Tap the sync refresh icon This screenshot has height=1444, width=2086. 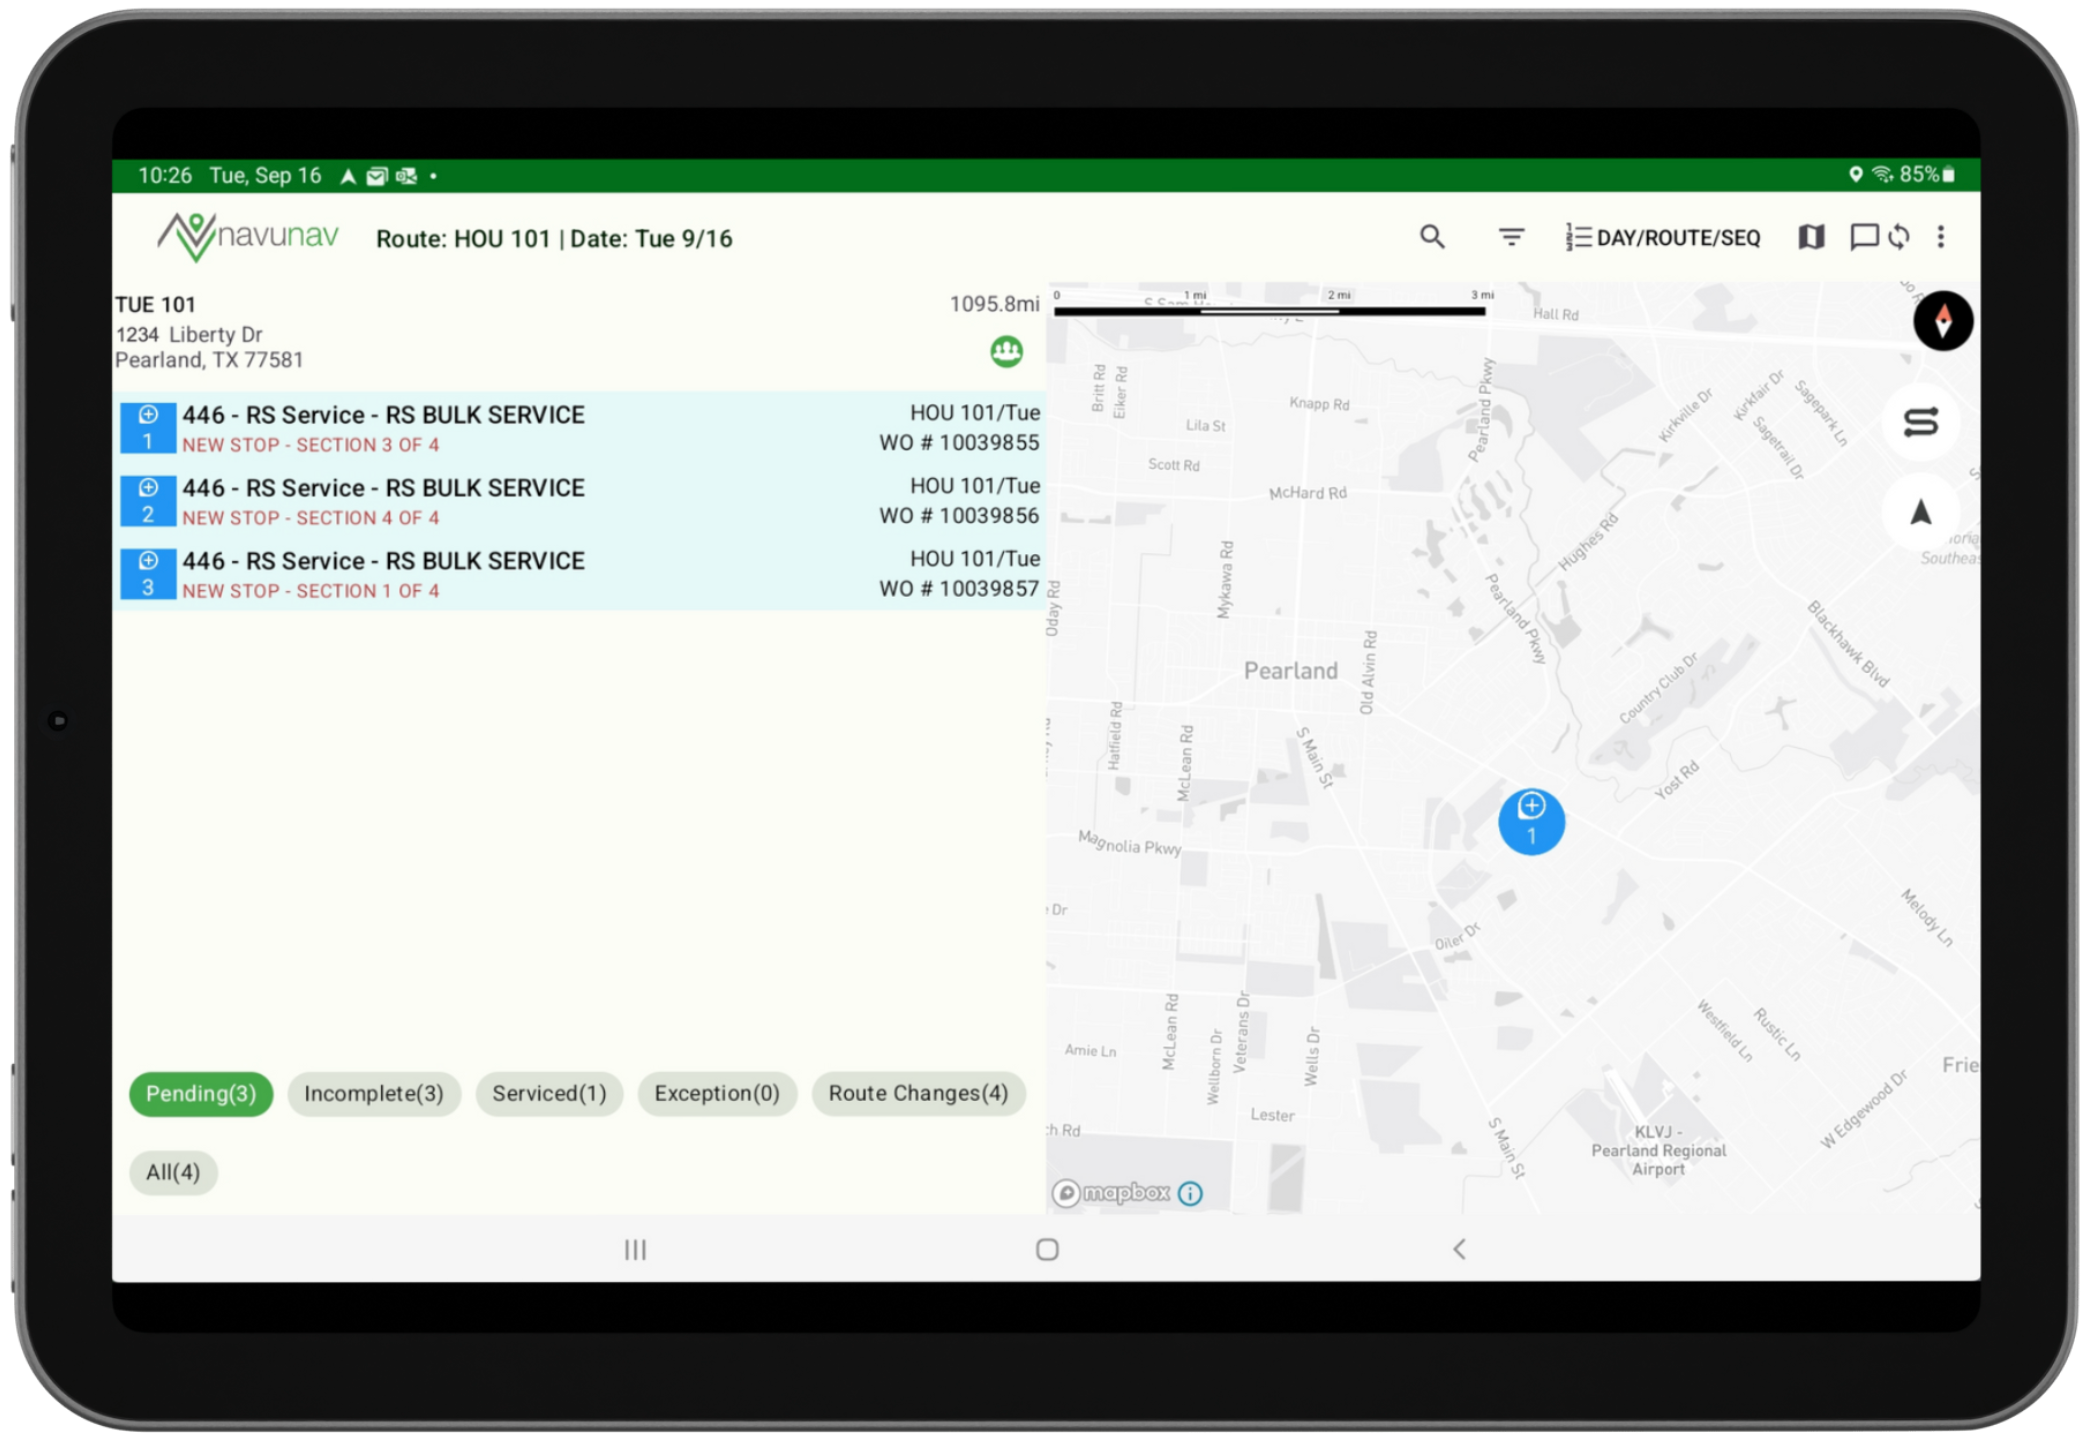point(1899,237)
